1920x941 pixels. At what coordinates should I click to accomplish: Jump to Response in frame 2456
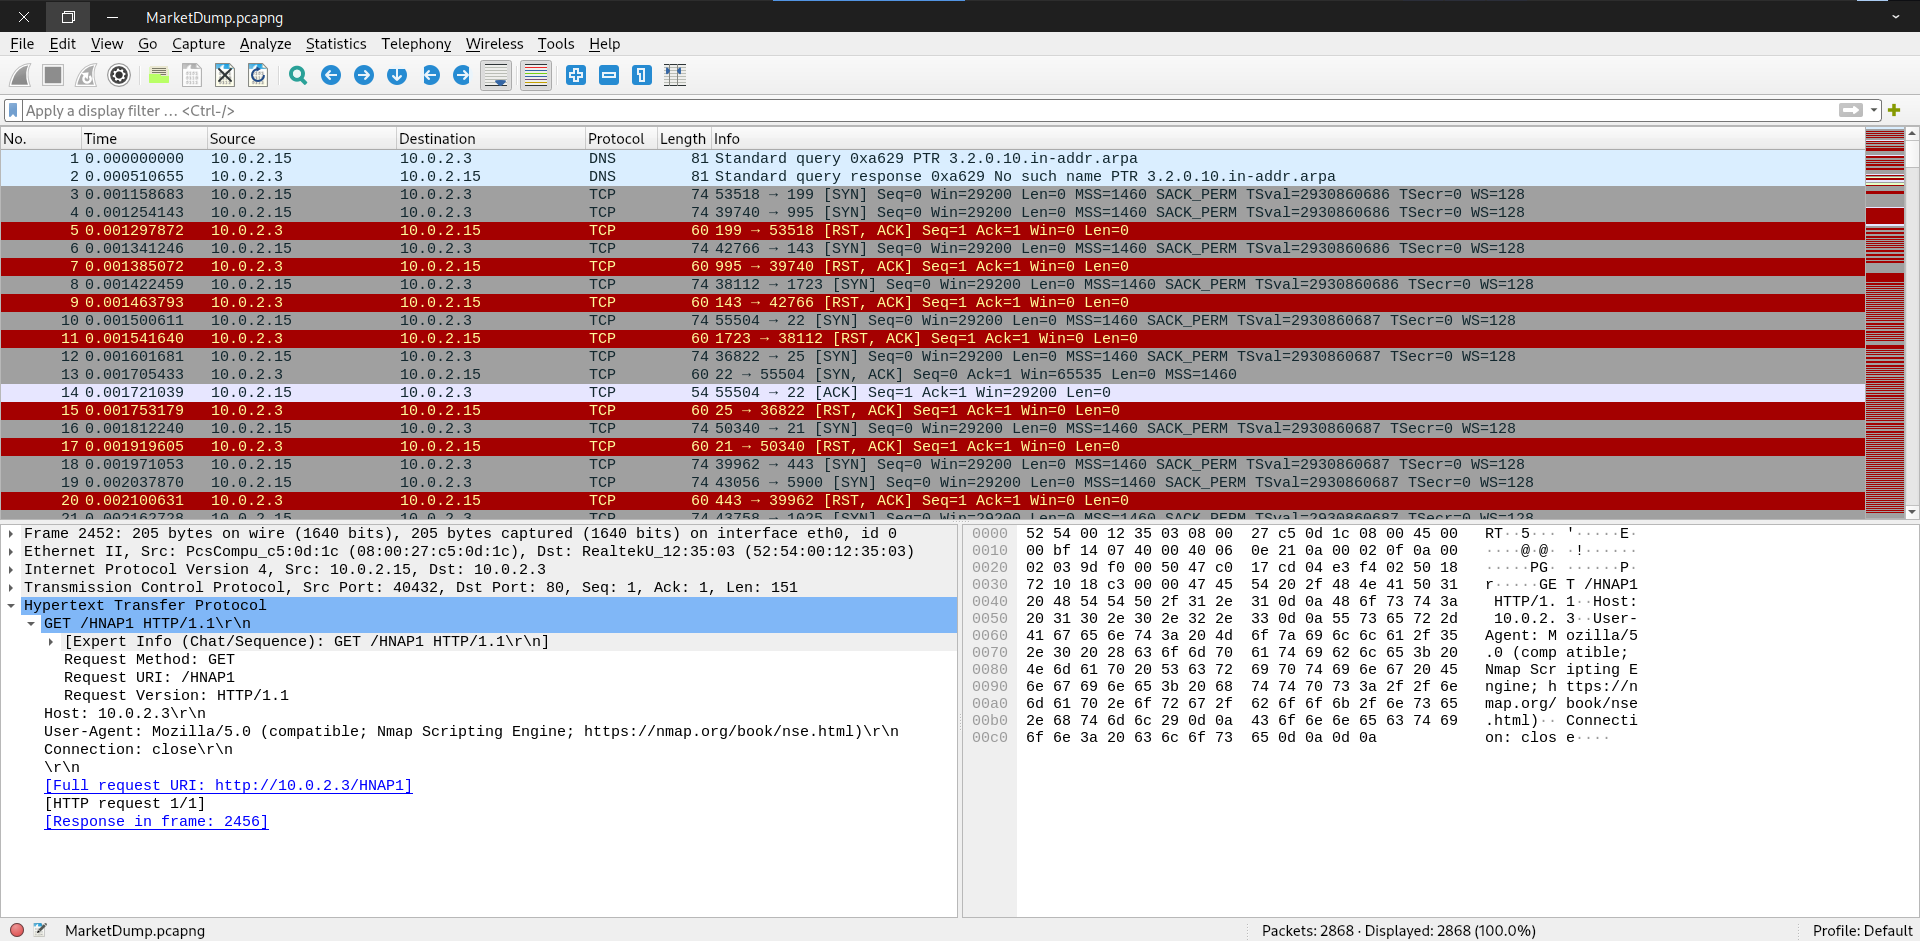pos(156,822)
